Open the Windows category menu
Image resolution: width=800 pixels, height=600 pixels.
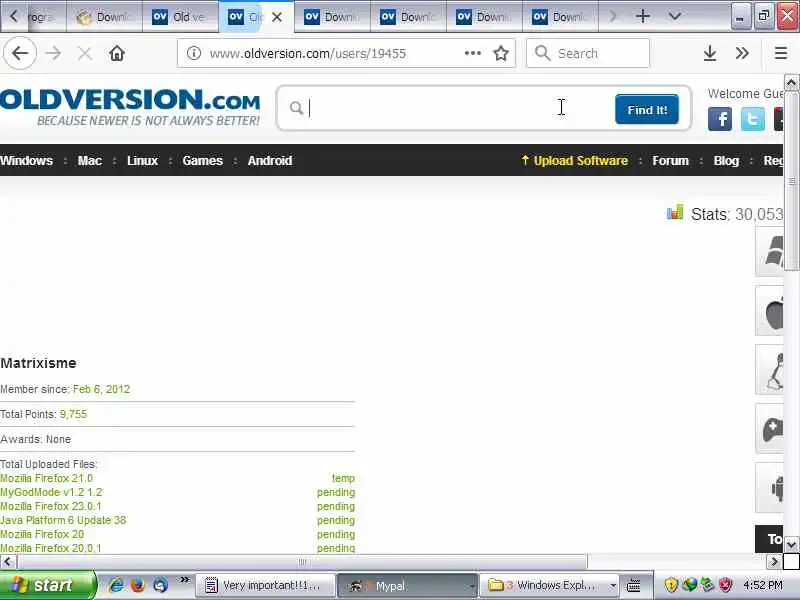27,161
